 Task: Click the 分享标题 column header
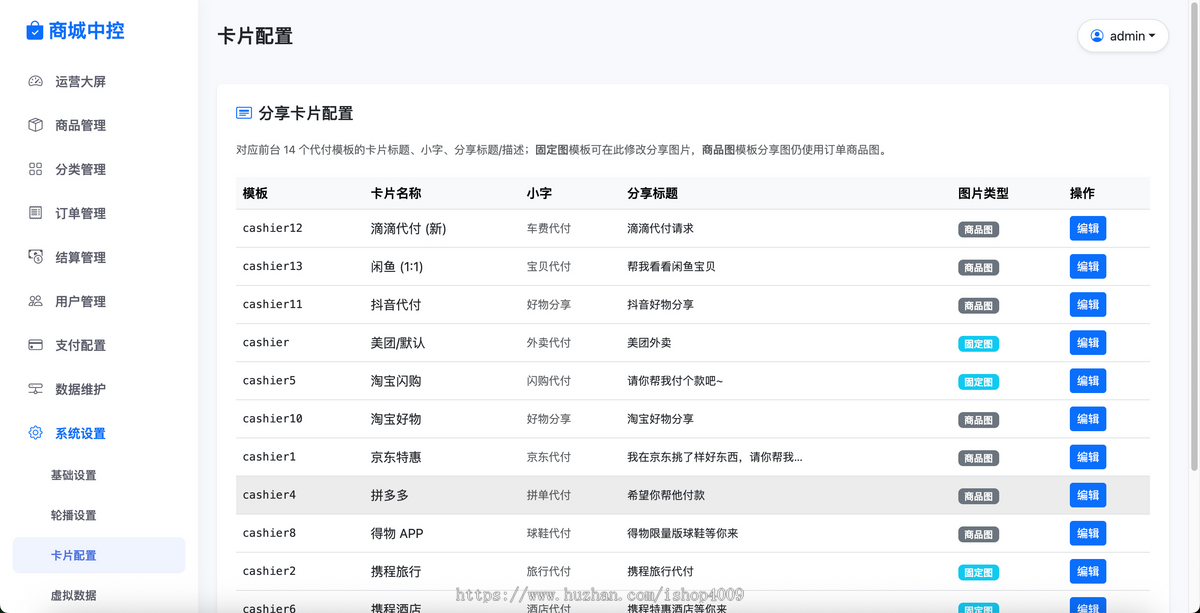[652, 193]
